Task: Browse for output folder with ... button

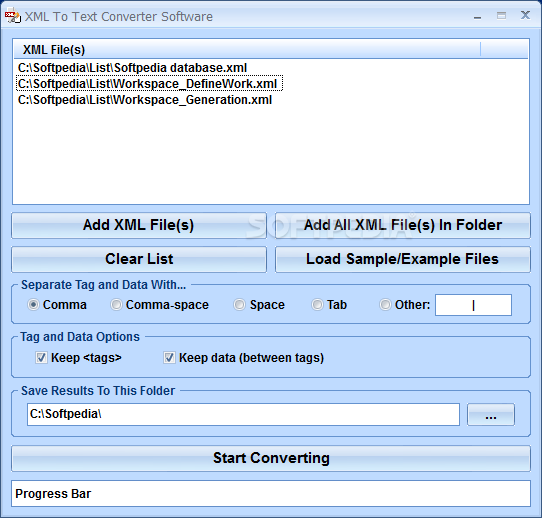Action: (491, 414)
